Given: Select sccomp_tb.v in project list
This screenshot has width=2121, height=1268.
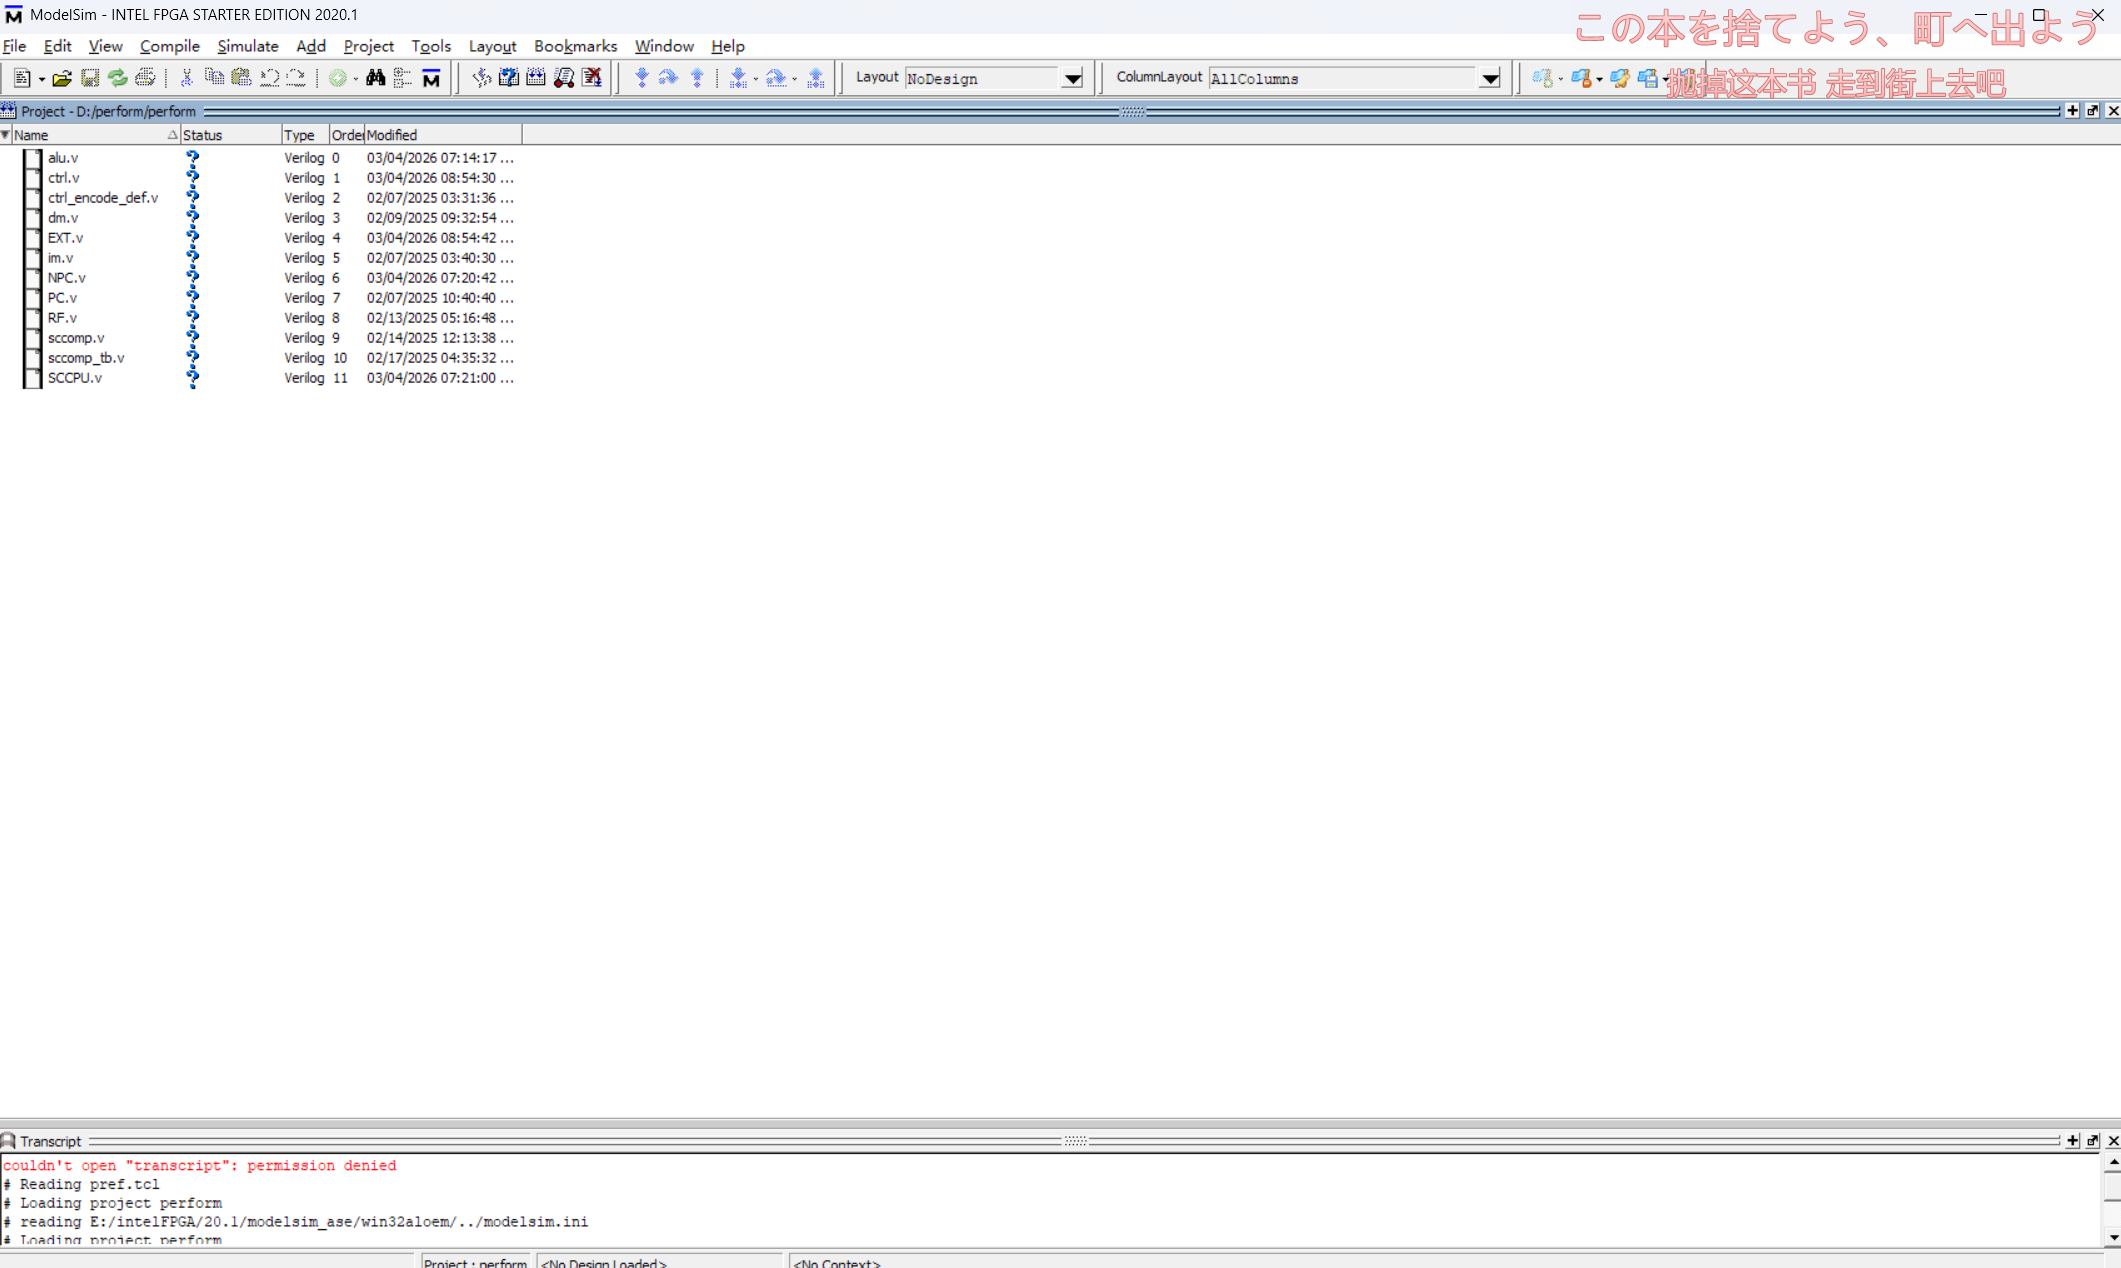Looking at the screenshot, I should [x=86, y=358].
